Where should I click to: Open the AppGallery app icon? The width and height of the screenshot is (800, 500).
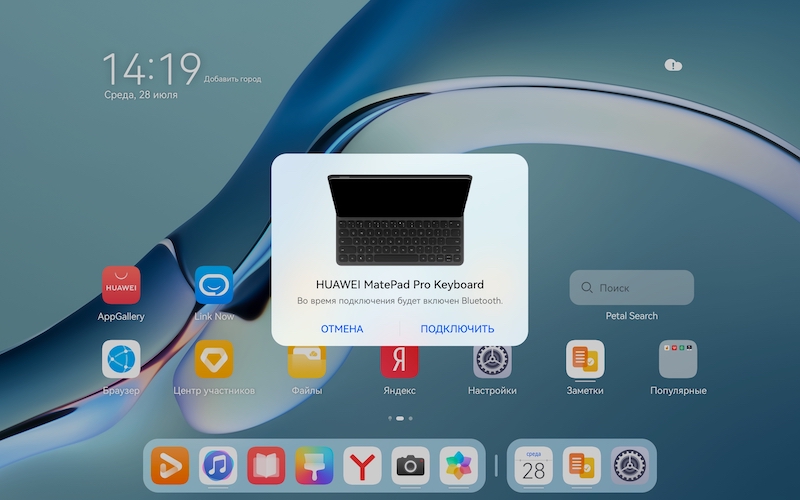pyautogui.click(x=121, y=285)
